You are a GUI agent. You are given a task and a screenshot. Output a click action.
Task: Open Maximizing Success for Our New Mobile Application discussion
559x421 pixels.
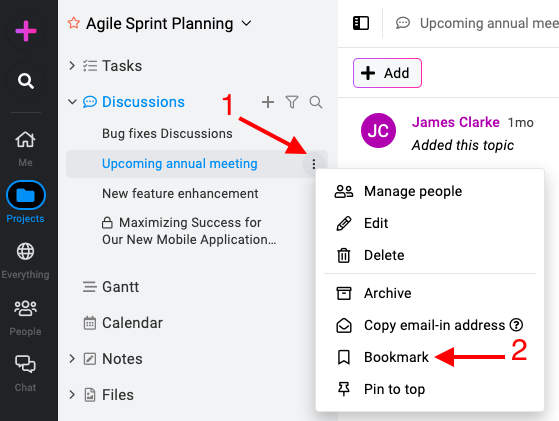click(189, 231)
